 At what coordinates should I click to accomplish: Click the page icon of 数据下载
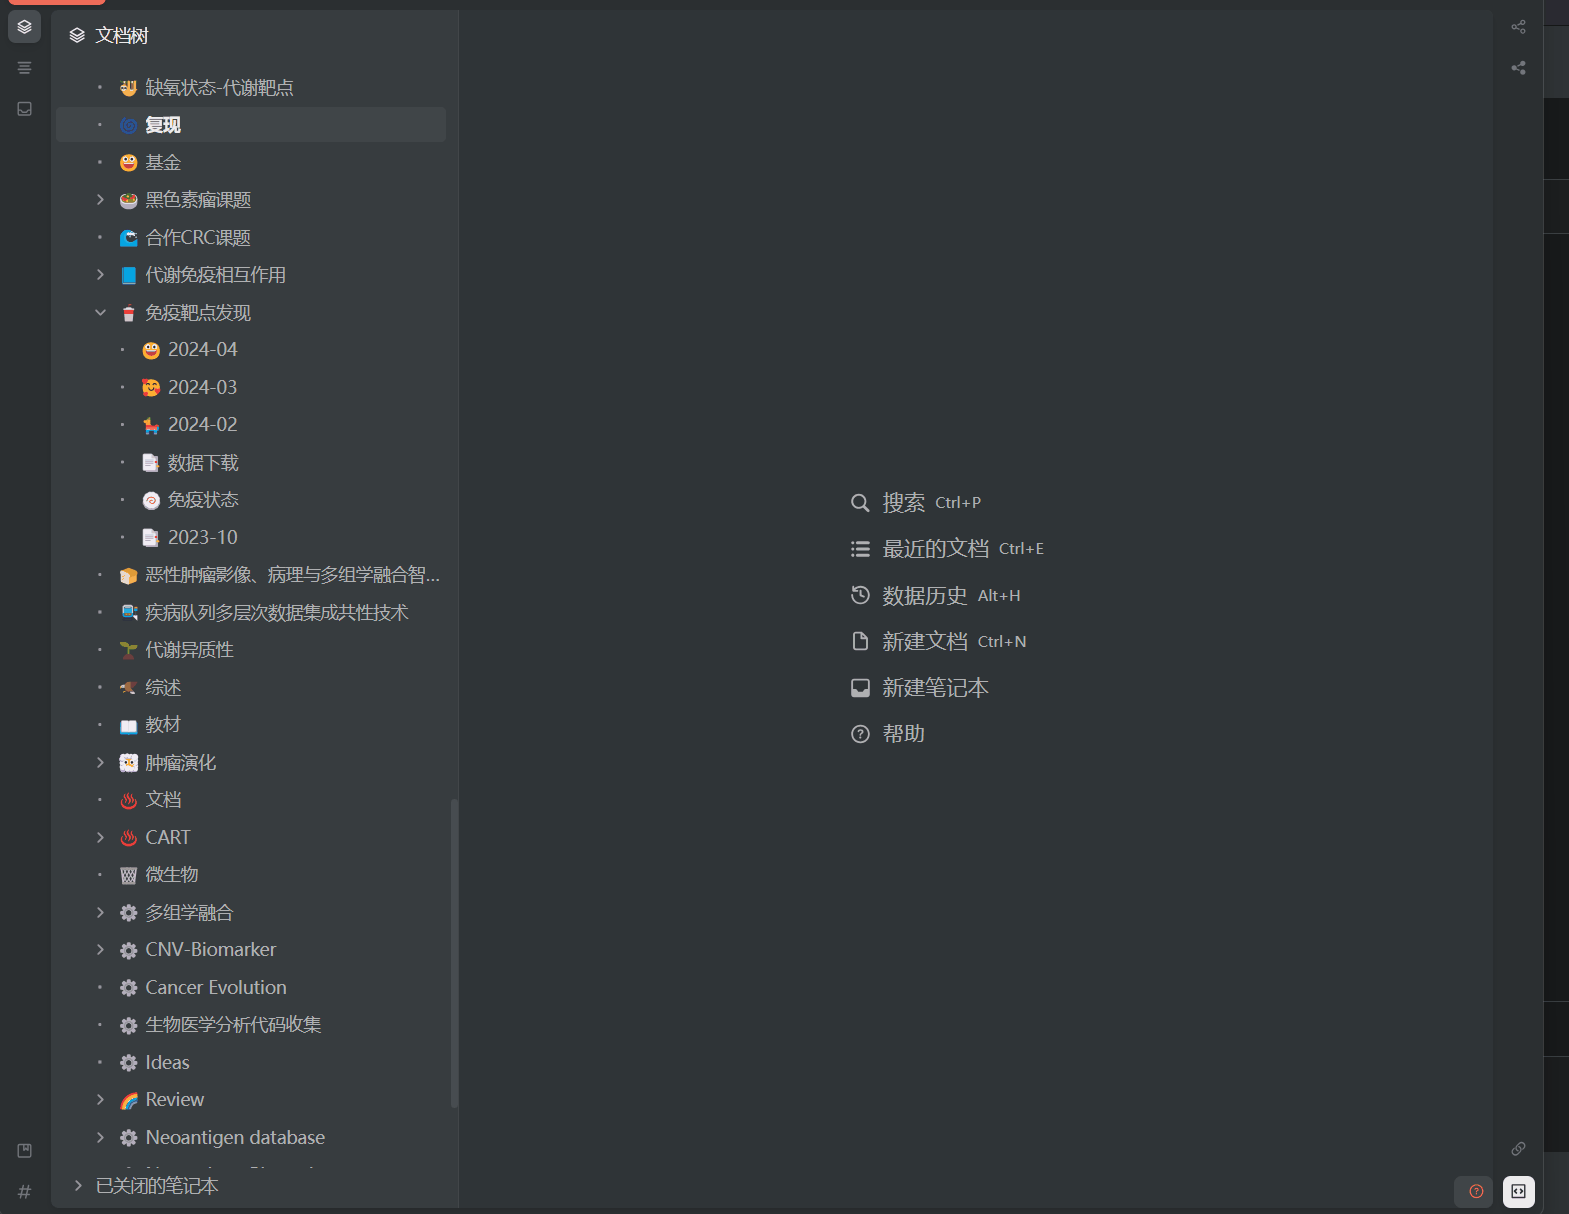(151, 463)
